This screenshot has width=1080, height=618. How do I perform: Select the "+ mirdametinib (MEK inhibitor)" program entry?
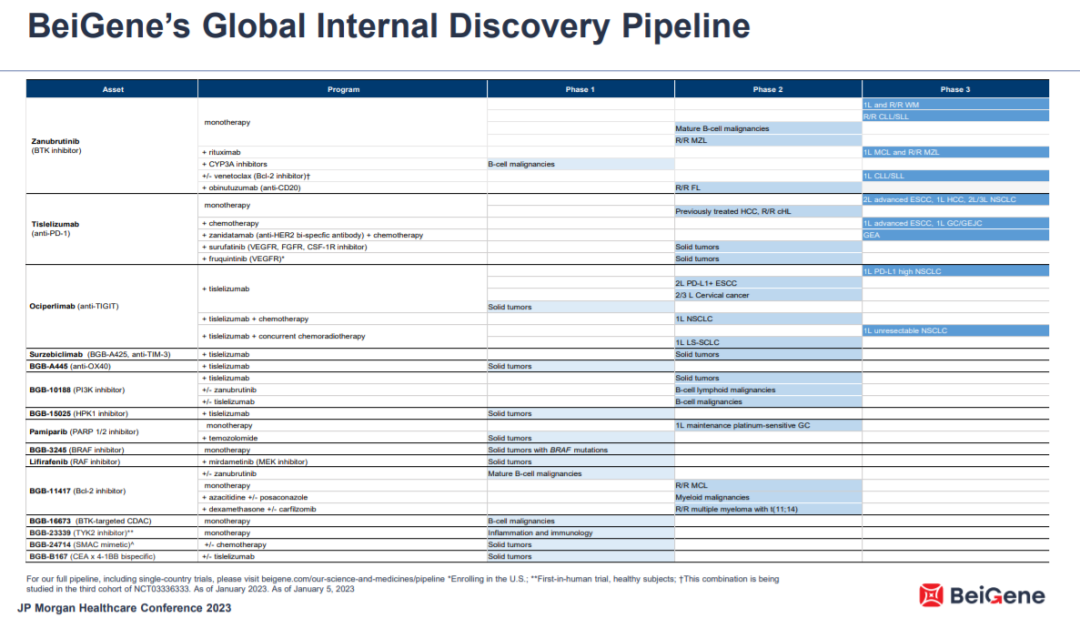(x=254, y=462)
